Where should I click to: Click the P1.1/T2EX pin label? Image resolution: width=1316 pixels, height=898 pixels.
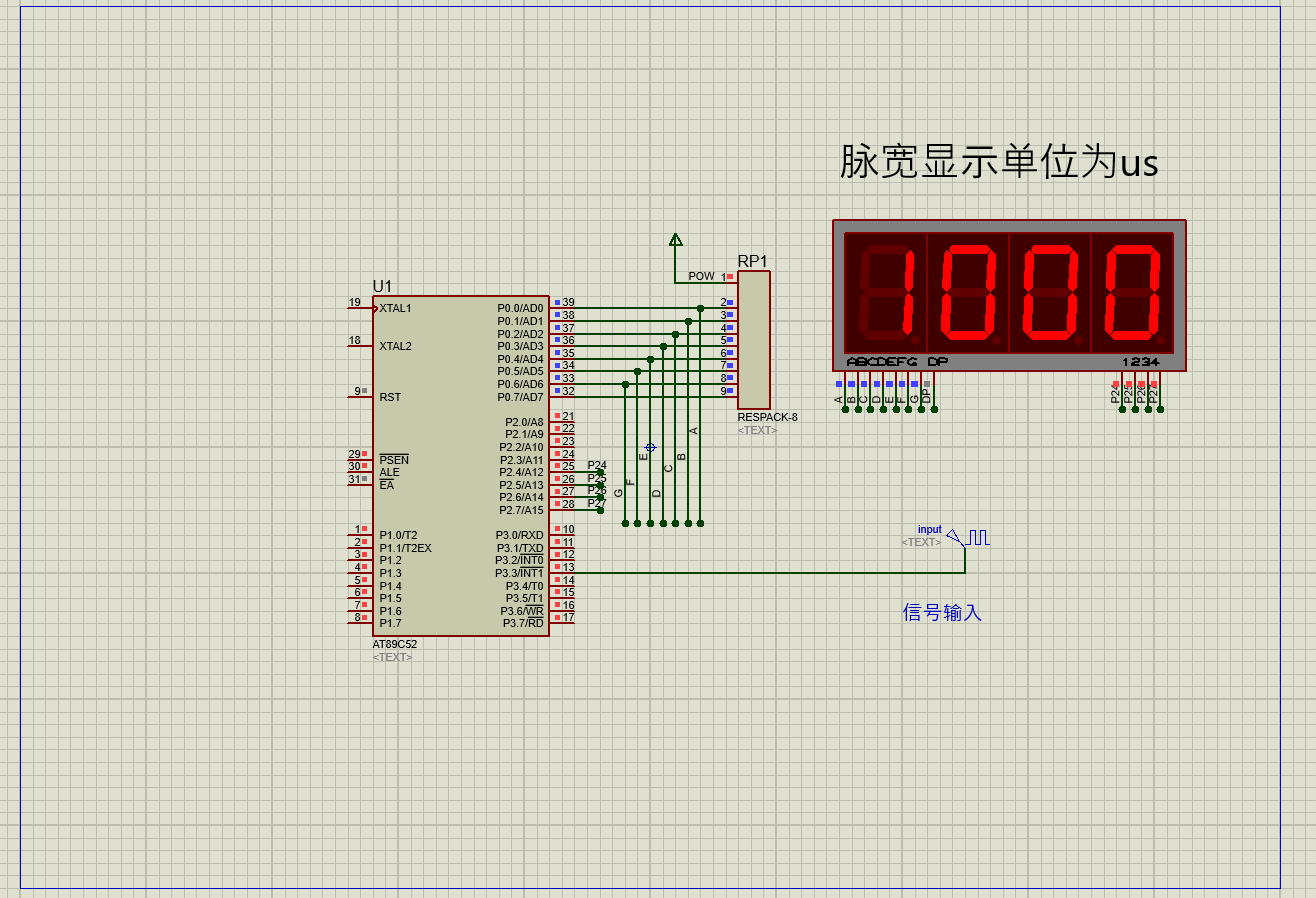[x=405, y=548]
